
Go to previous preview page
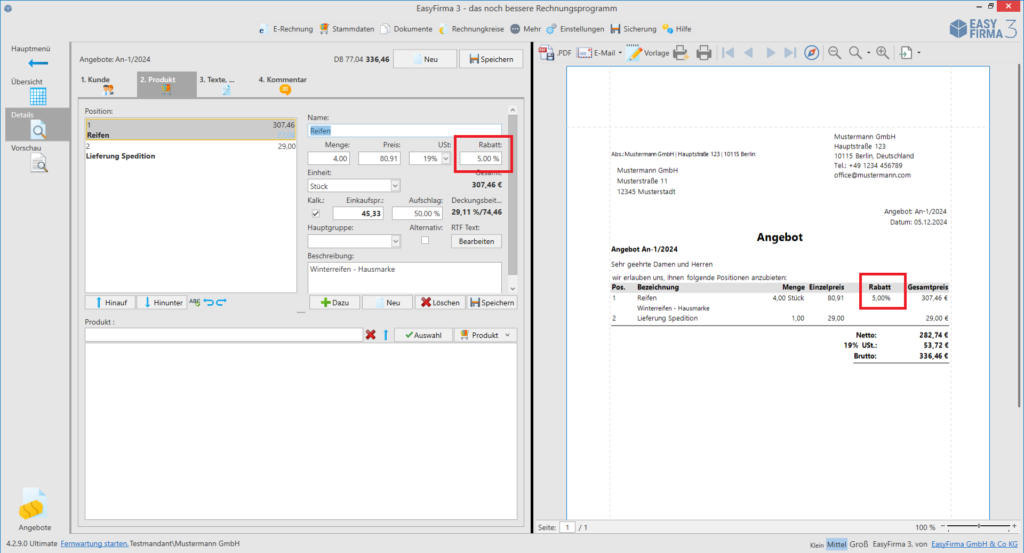pyautogui.click(x=749, y=53)
